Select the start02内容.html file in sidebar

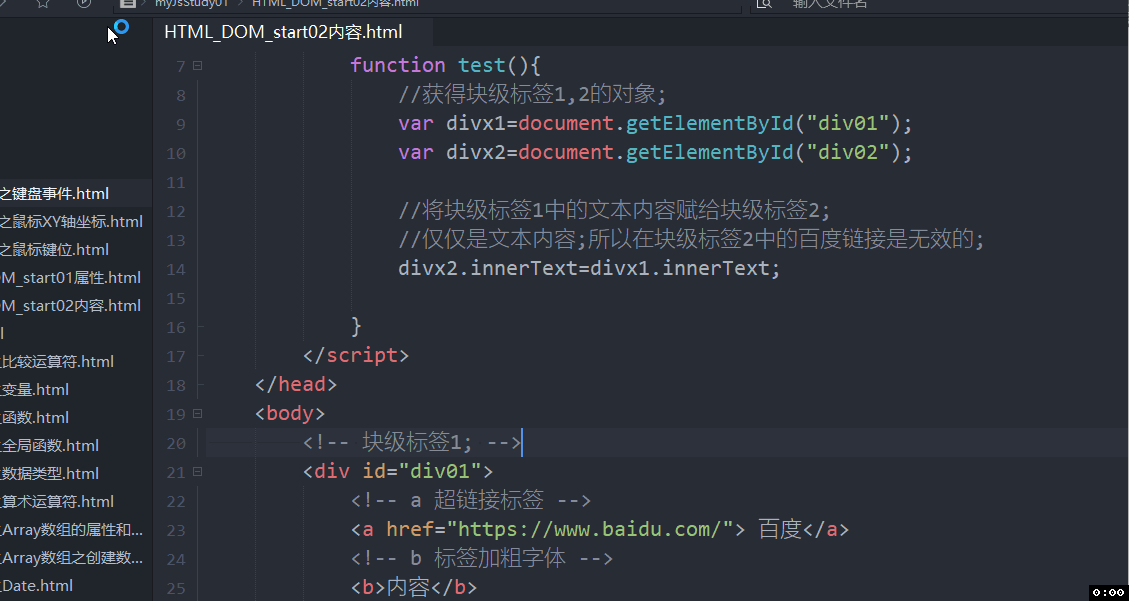(x=71, y=306)
